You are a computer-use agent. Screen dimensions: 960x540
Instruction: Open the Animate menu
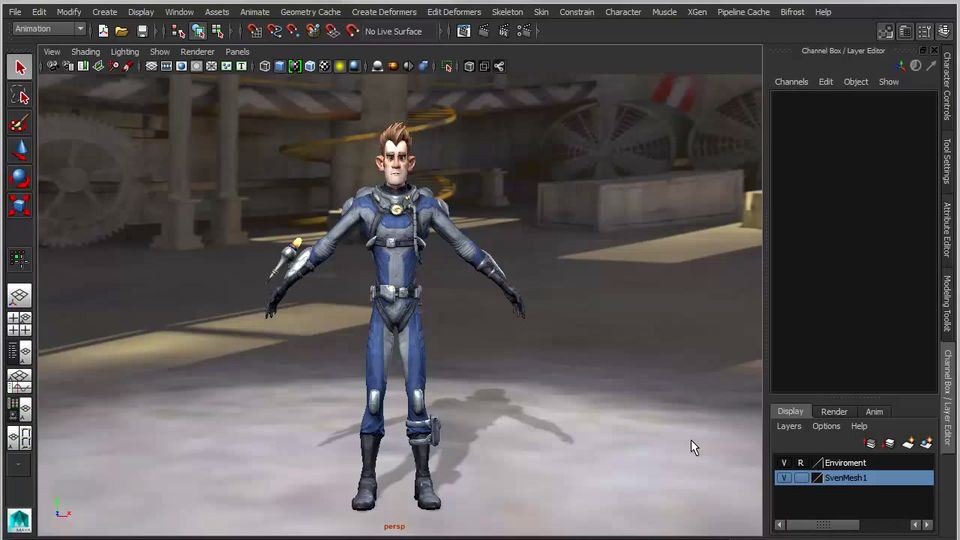(x=255, y=12)
